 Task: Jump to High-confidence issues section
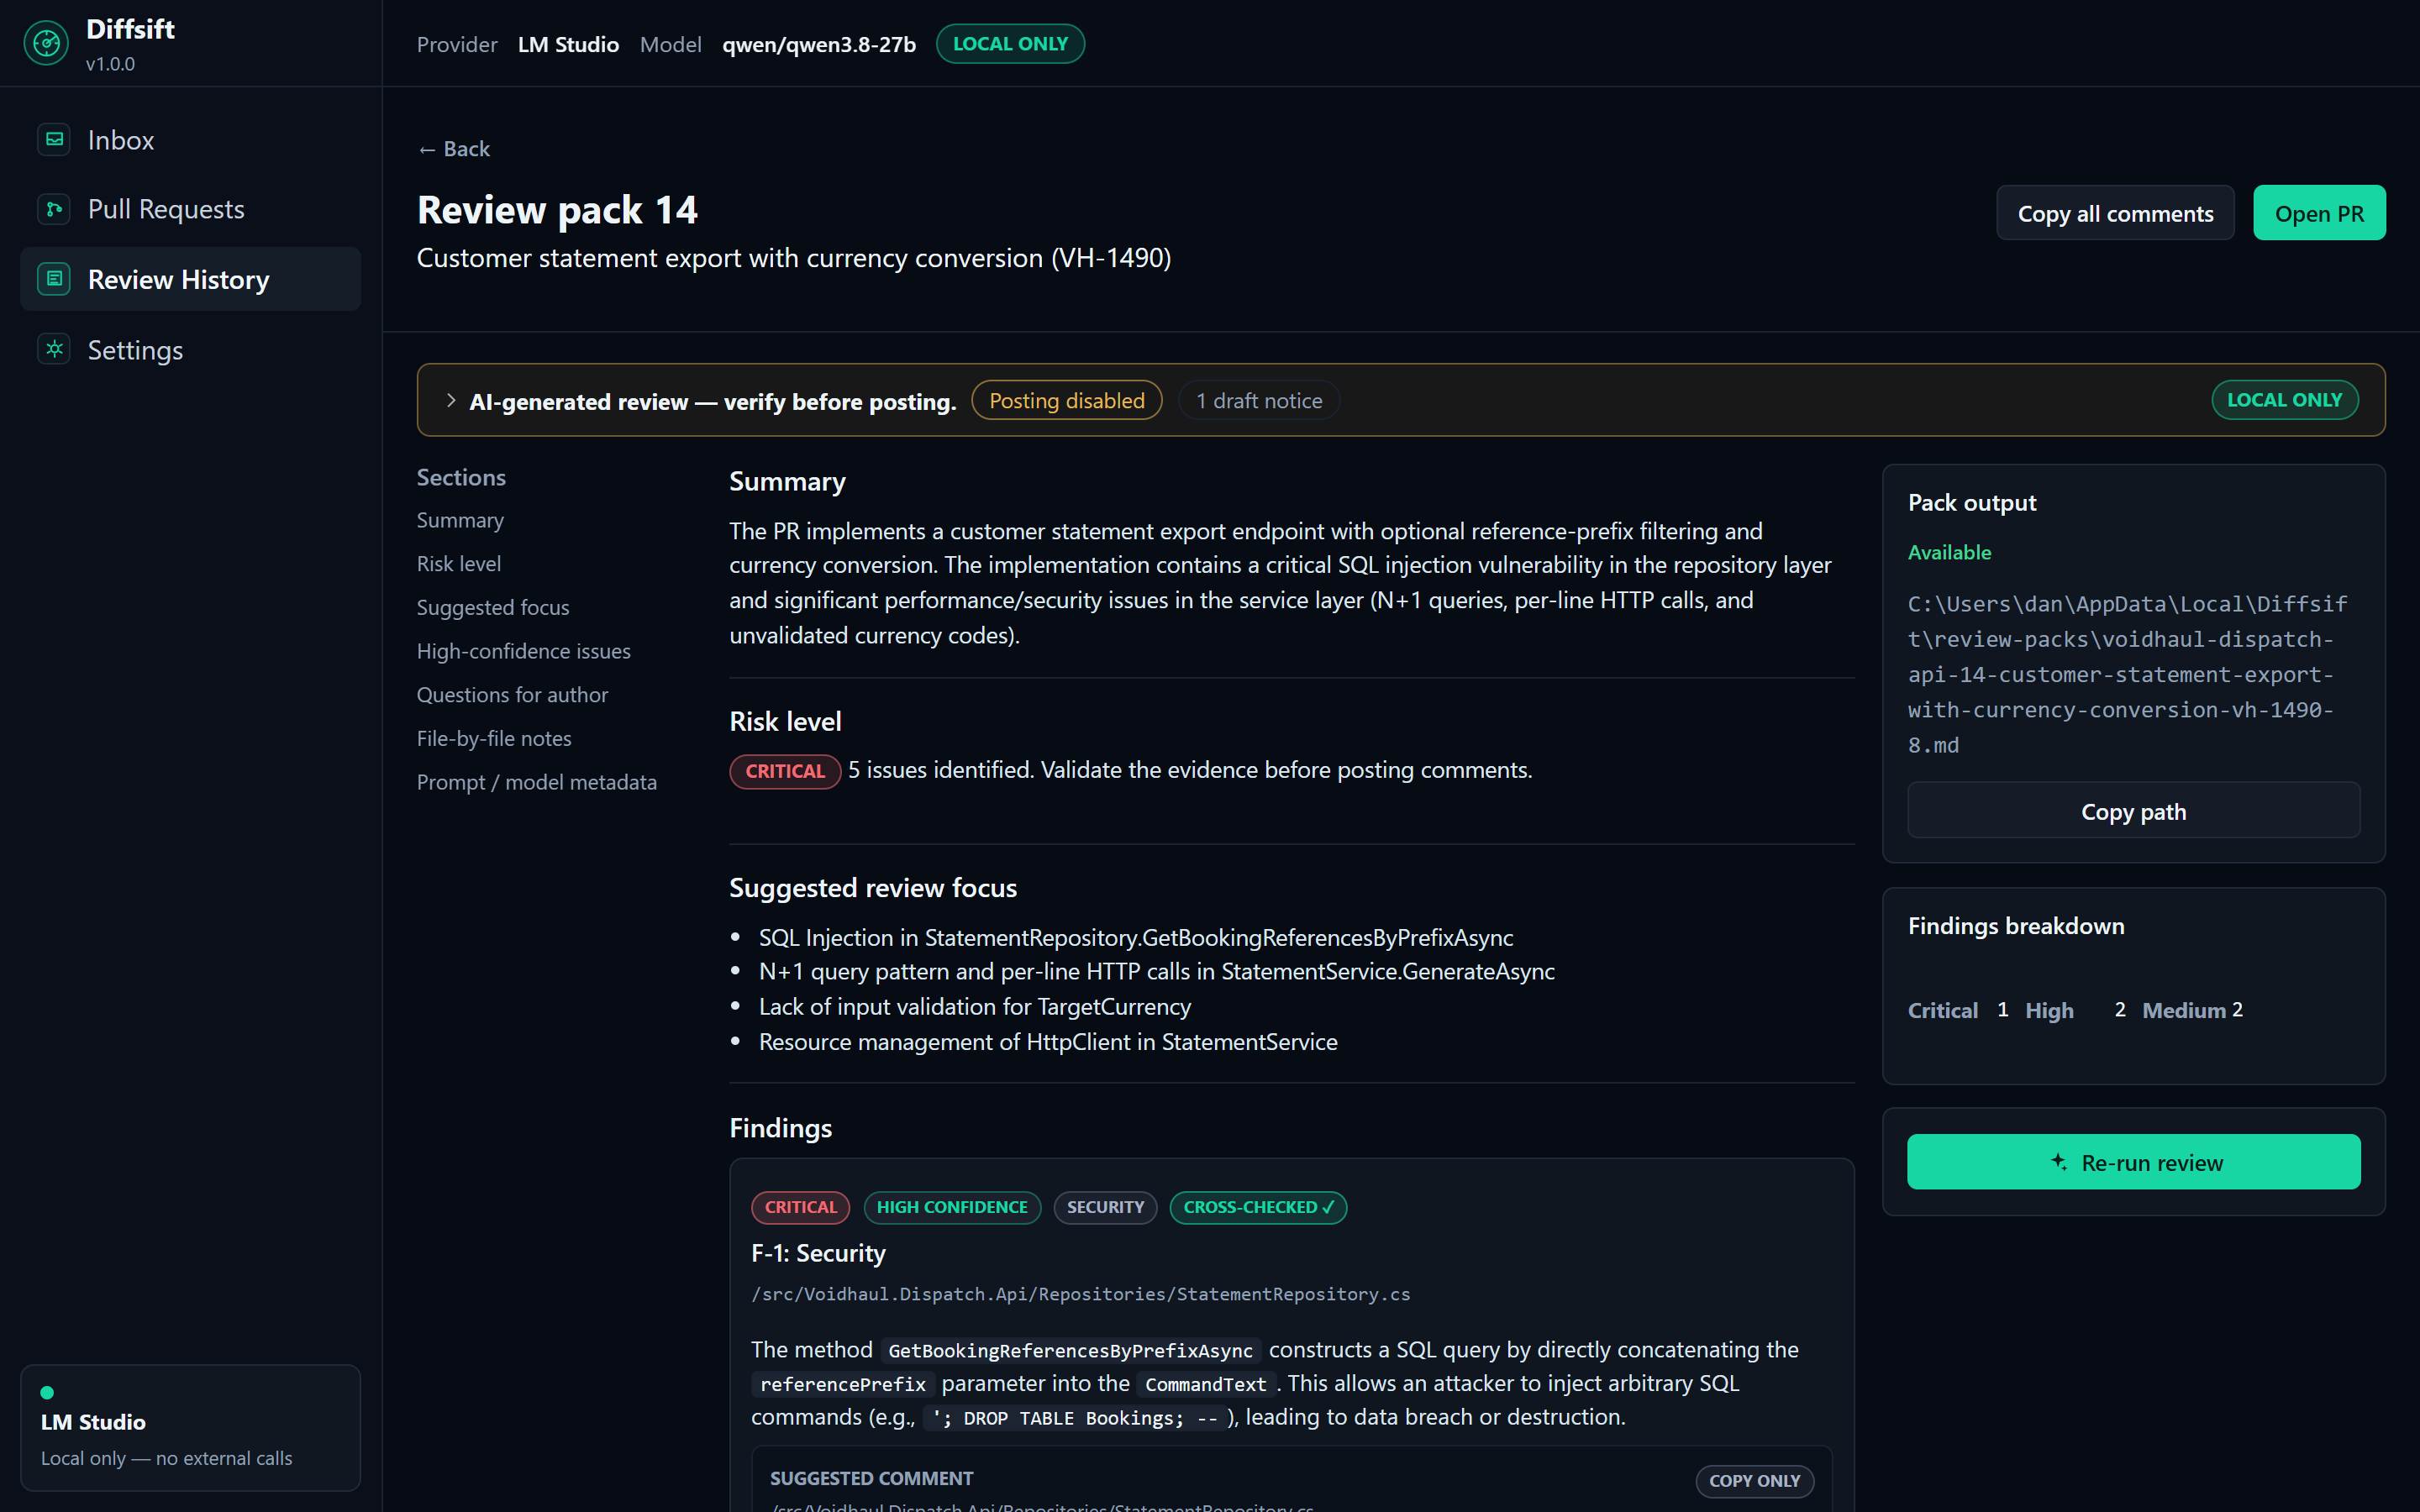[523, 651]
